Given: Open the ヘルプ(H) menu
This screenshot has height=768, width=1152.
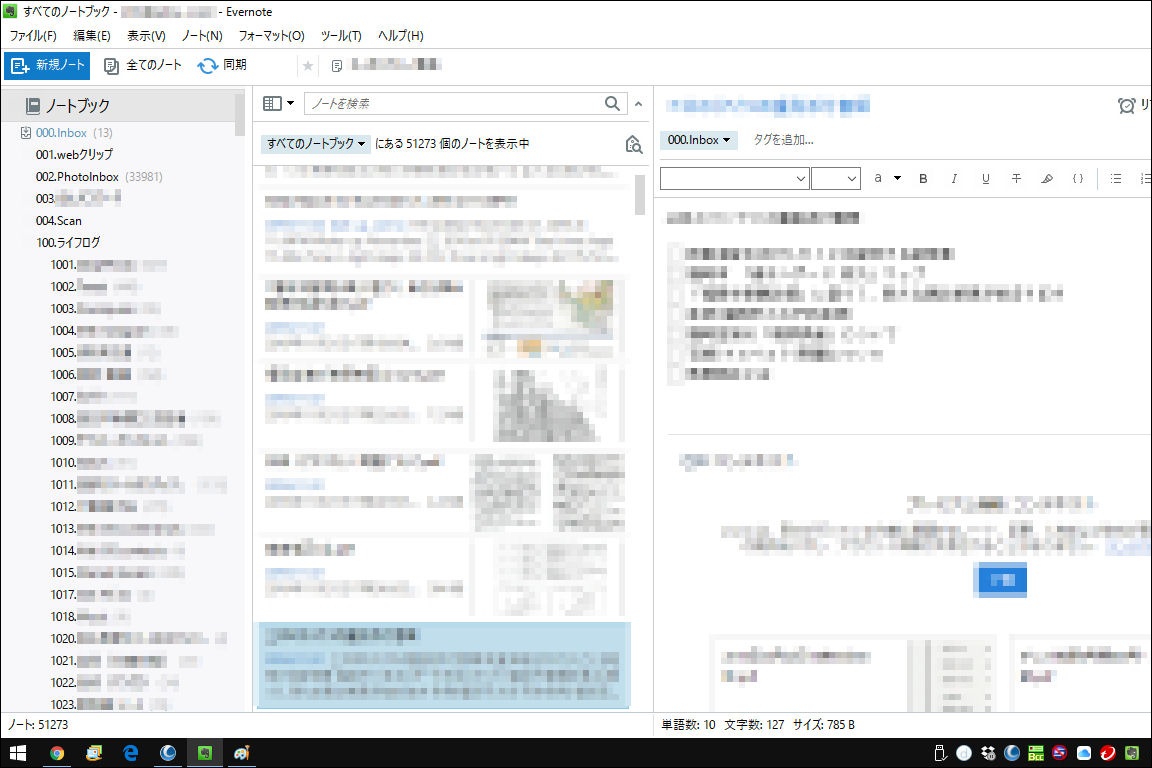Looking at the screenshot, I should coord(400,35).
